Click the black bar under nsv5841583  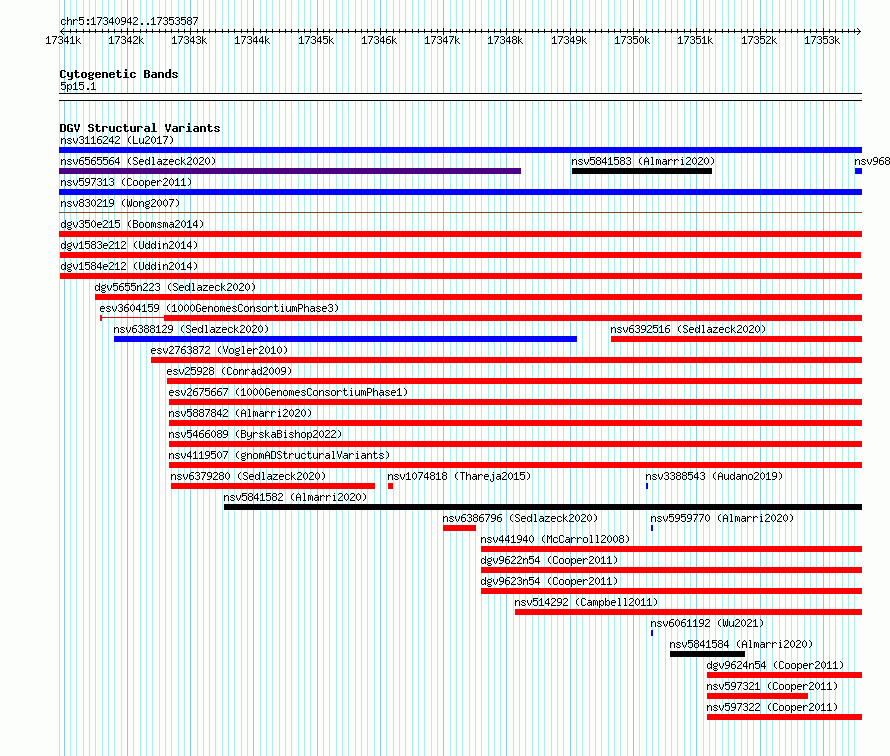click(642, 171)
